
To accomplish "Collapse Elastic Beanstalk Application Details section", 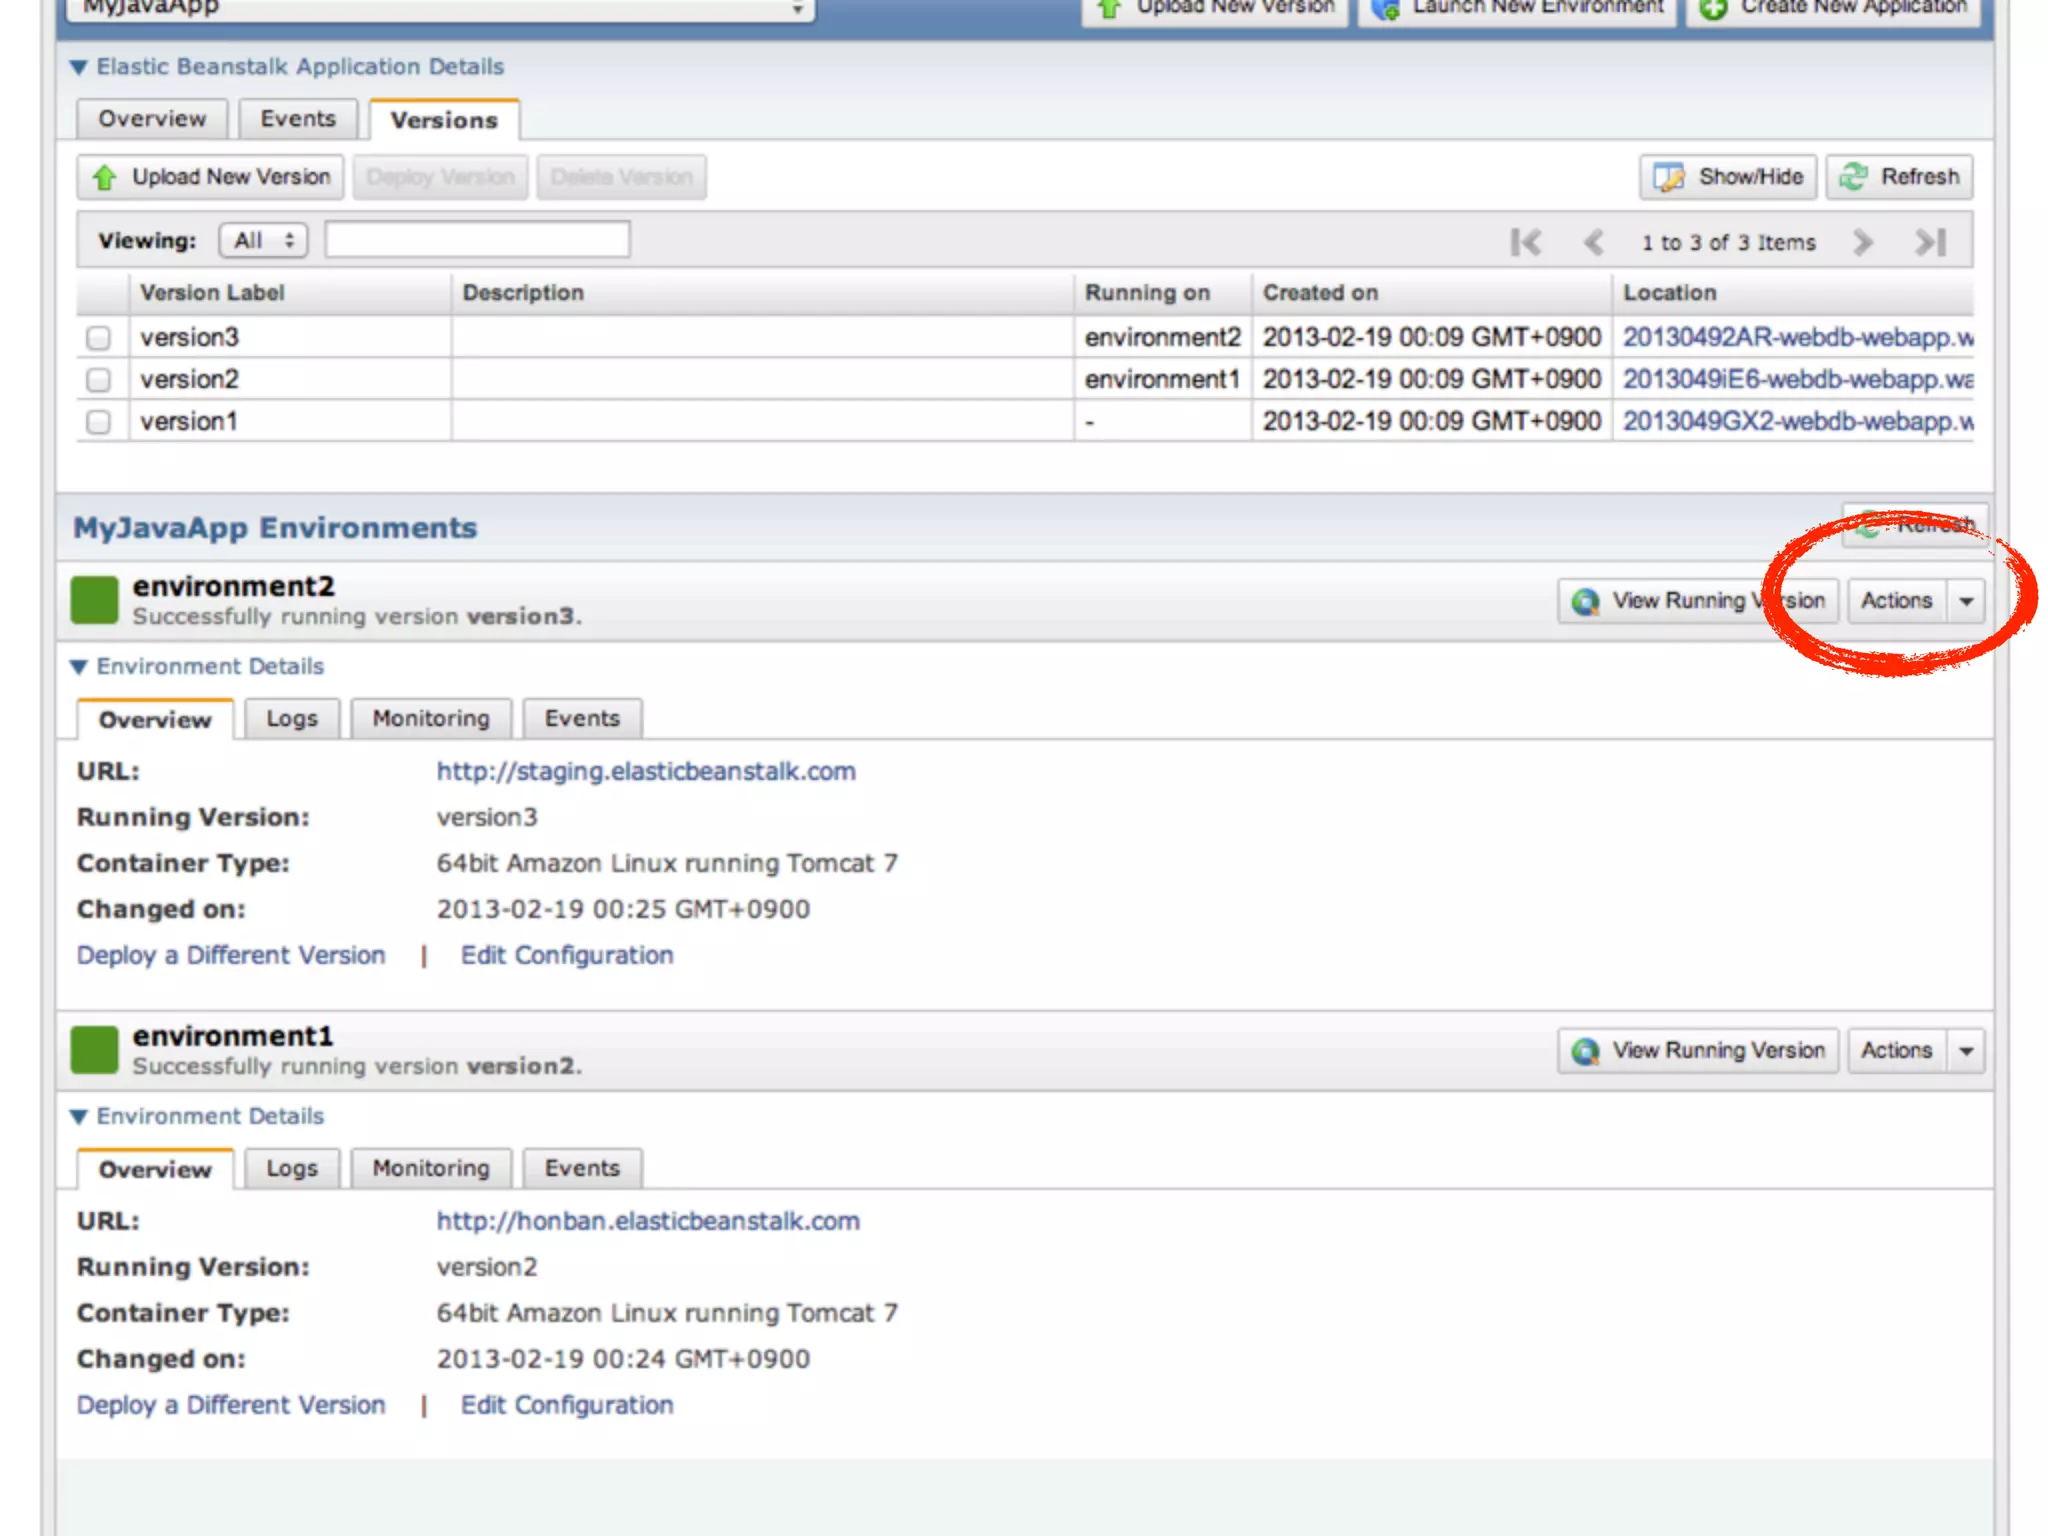I will pos(79,67).
